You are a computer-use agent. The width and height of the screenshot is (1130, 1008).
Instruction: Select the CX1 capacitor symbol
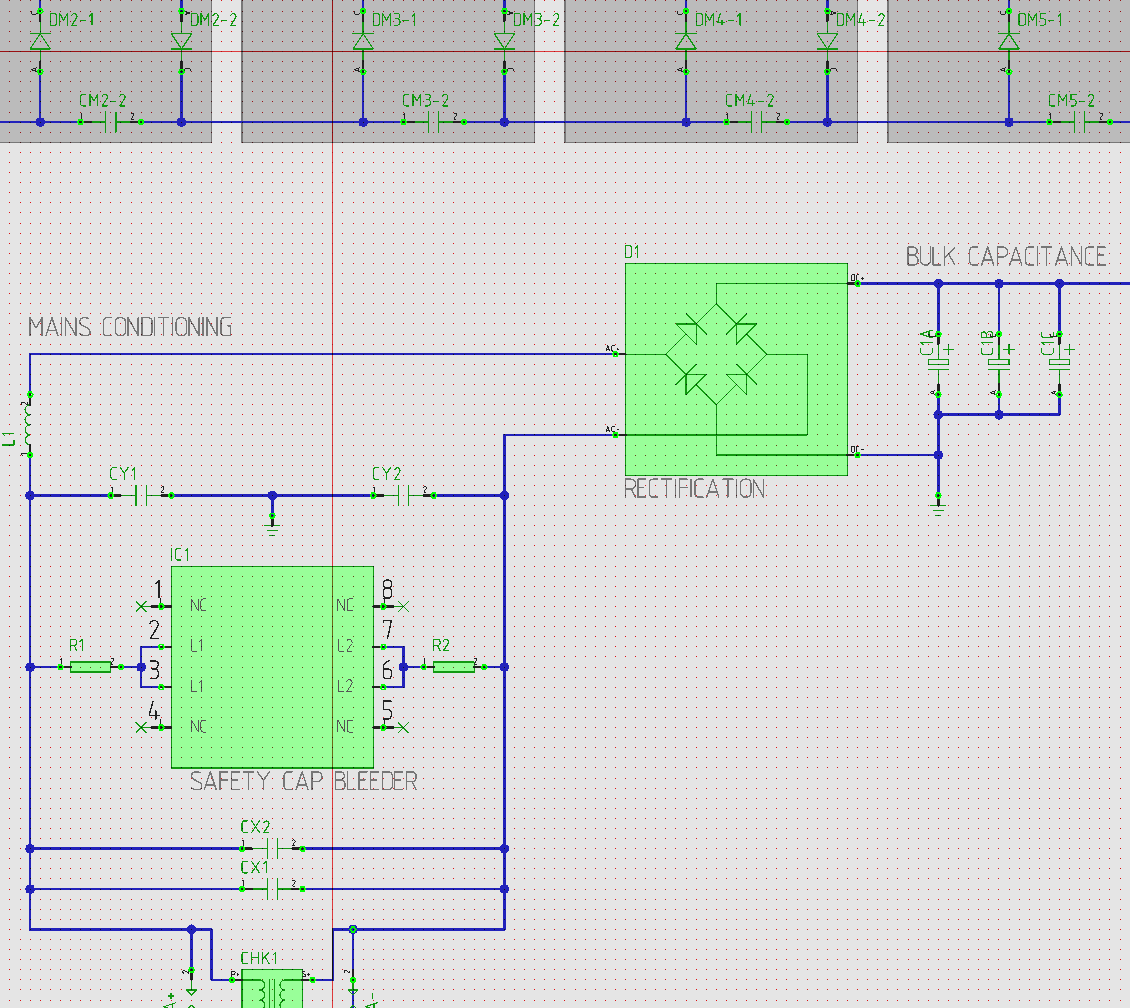coord(272,889)
